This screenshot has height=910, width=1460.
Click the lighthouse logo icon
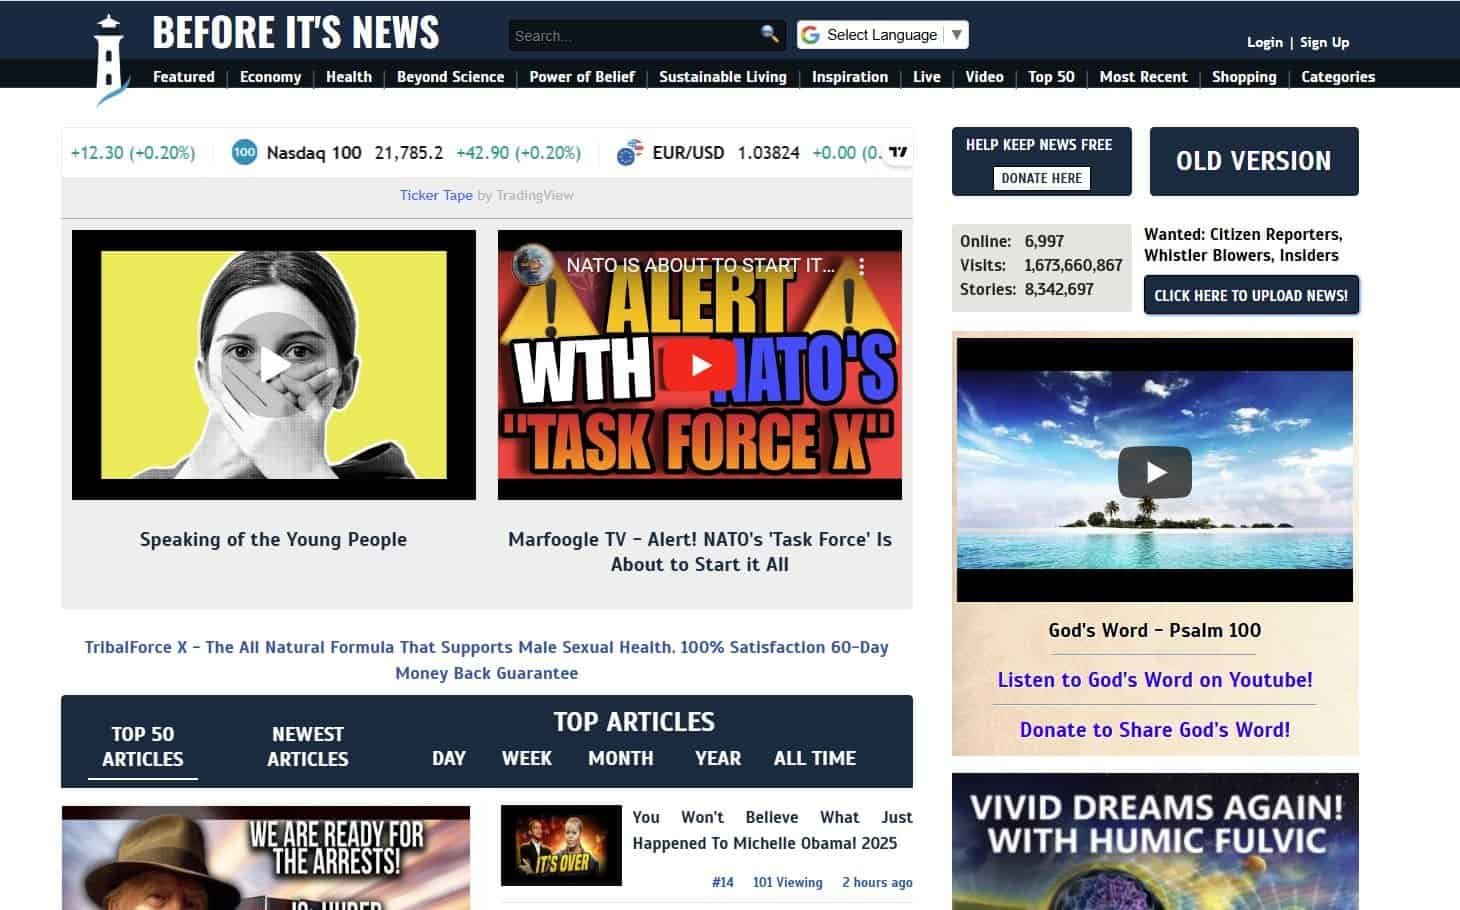click(x=112, y=58)
